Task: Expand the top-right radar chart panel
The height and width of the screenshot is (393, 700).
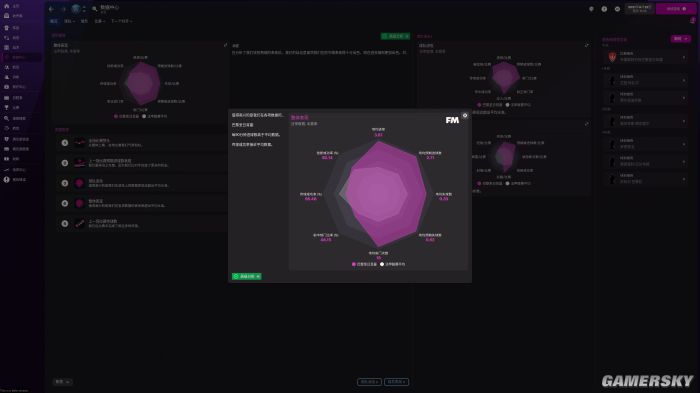Action: [x=586, y=45]
